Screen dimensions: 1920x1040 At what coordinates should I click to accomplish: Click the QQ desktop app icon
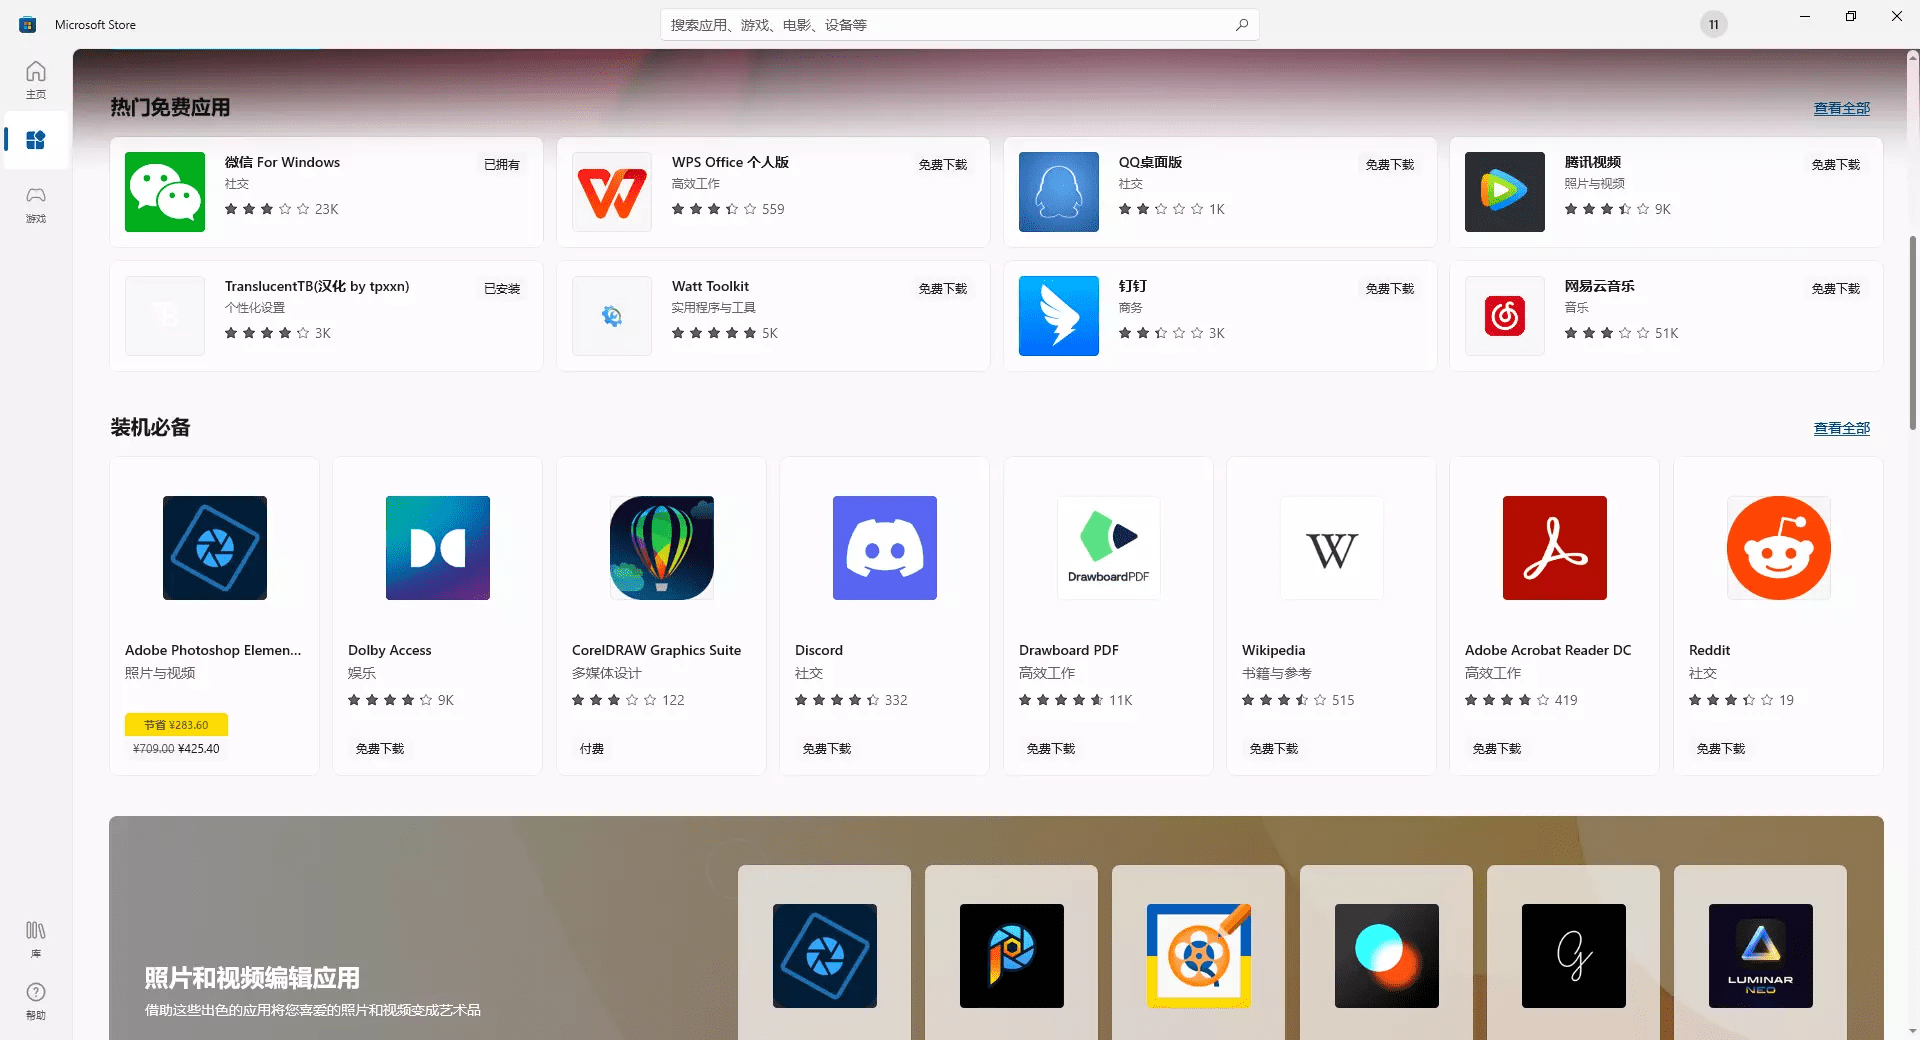pyautogui.click(x=1059, y=192)
